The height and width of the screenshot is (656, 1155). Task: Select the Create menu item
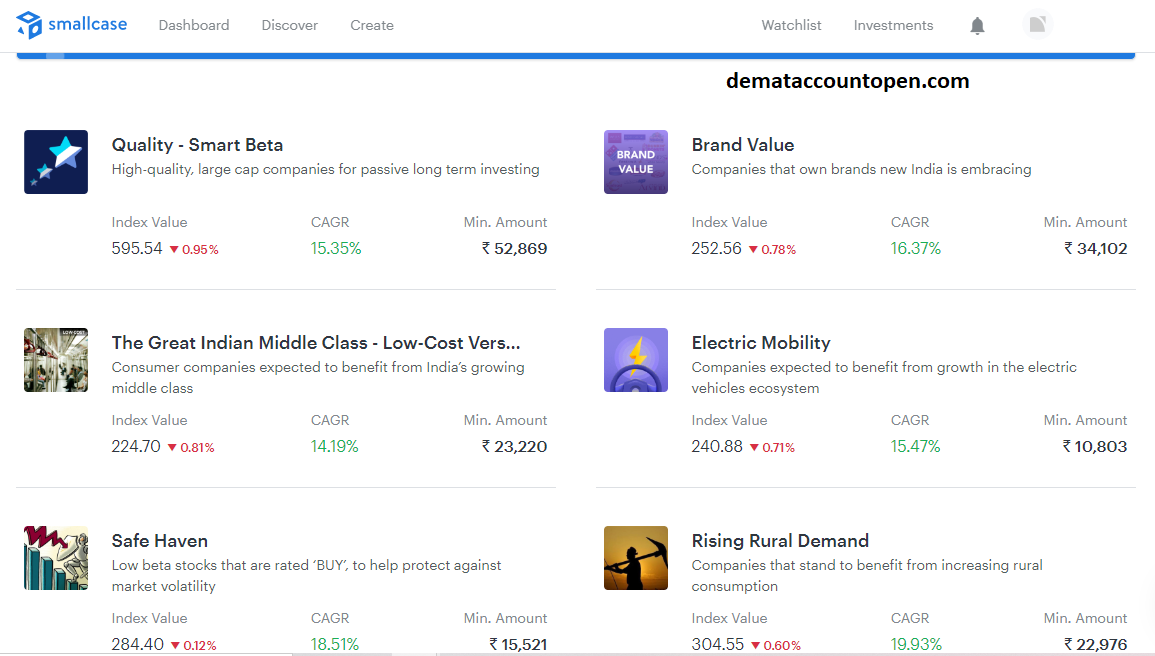tap(372, 25)
